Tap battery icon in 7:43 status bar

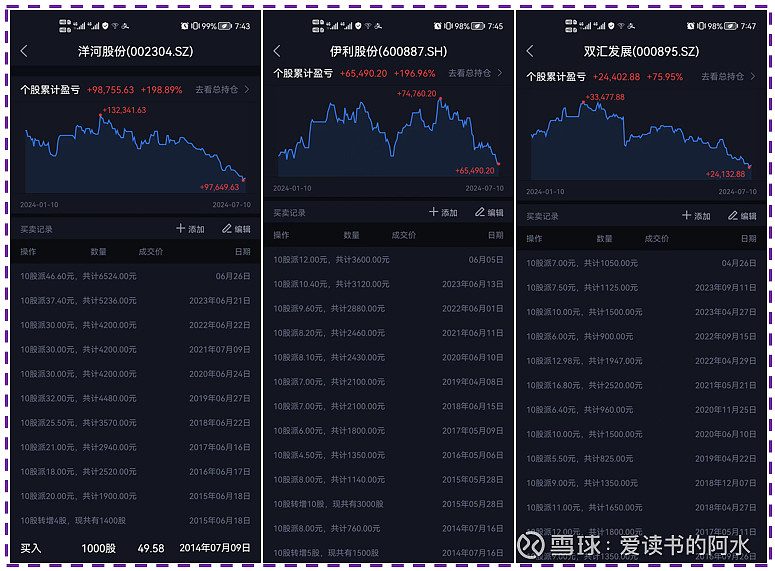[x=225, y=26]
